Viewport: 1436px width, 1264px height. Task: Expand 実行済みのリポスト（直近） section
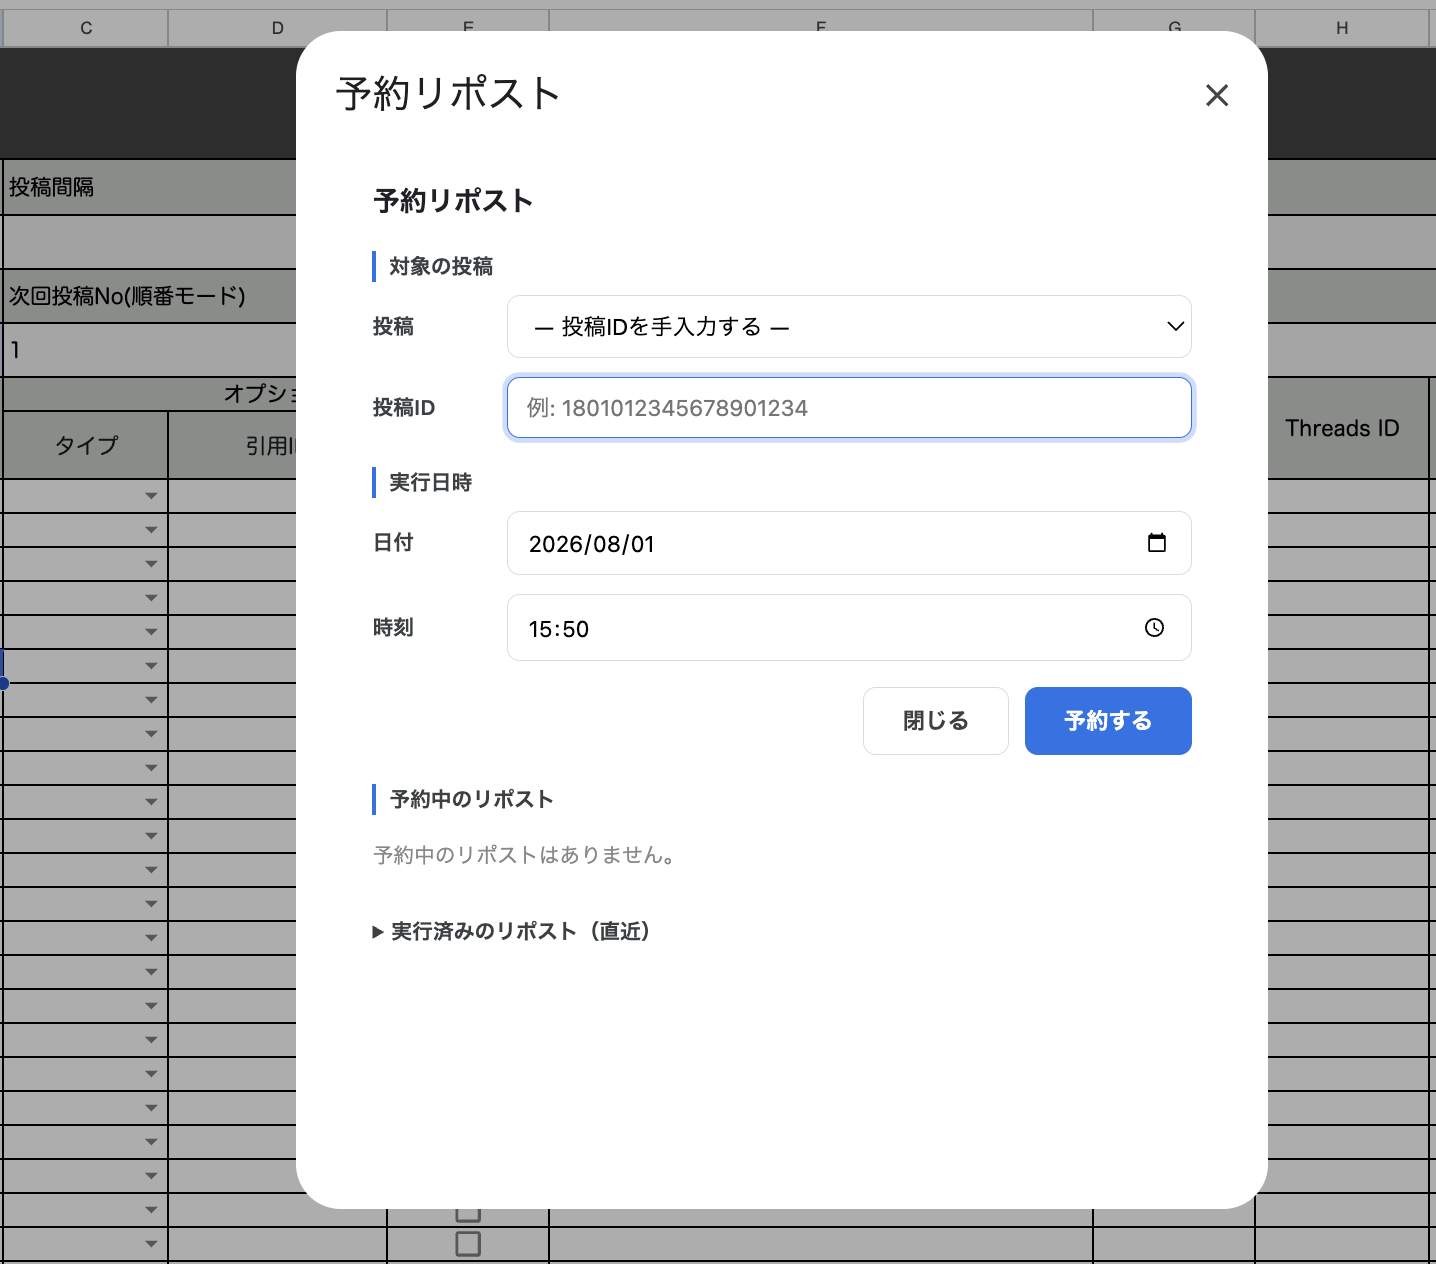512,931
